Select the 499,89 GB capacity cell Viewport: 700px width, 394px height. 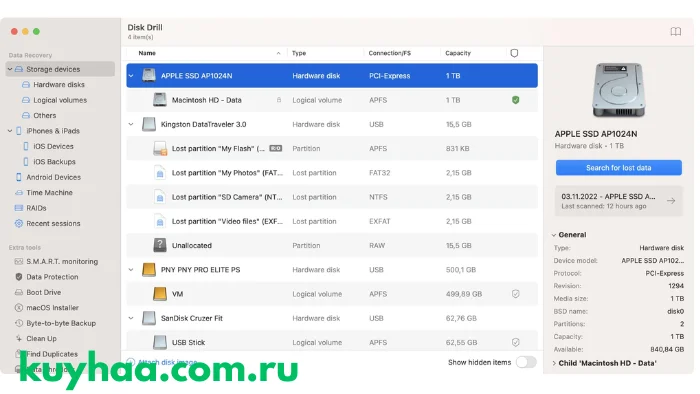point(463,294)
